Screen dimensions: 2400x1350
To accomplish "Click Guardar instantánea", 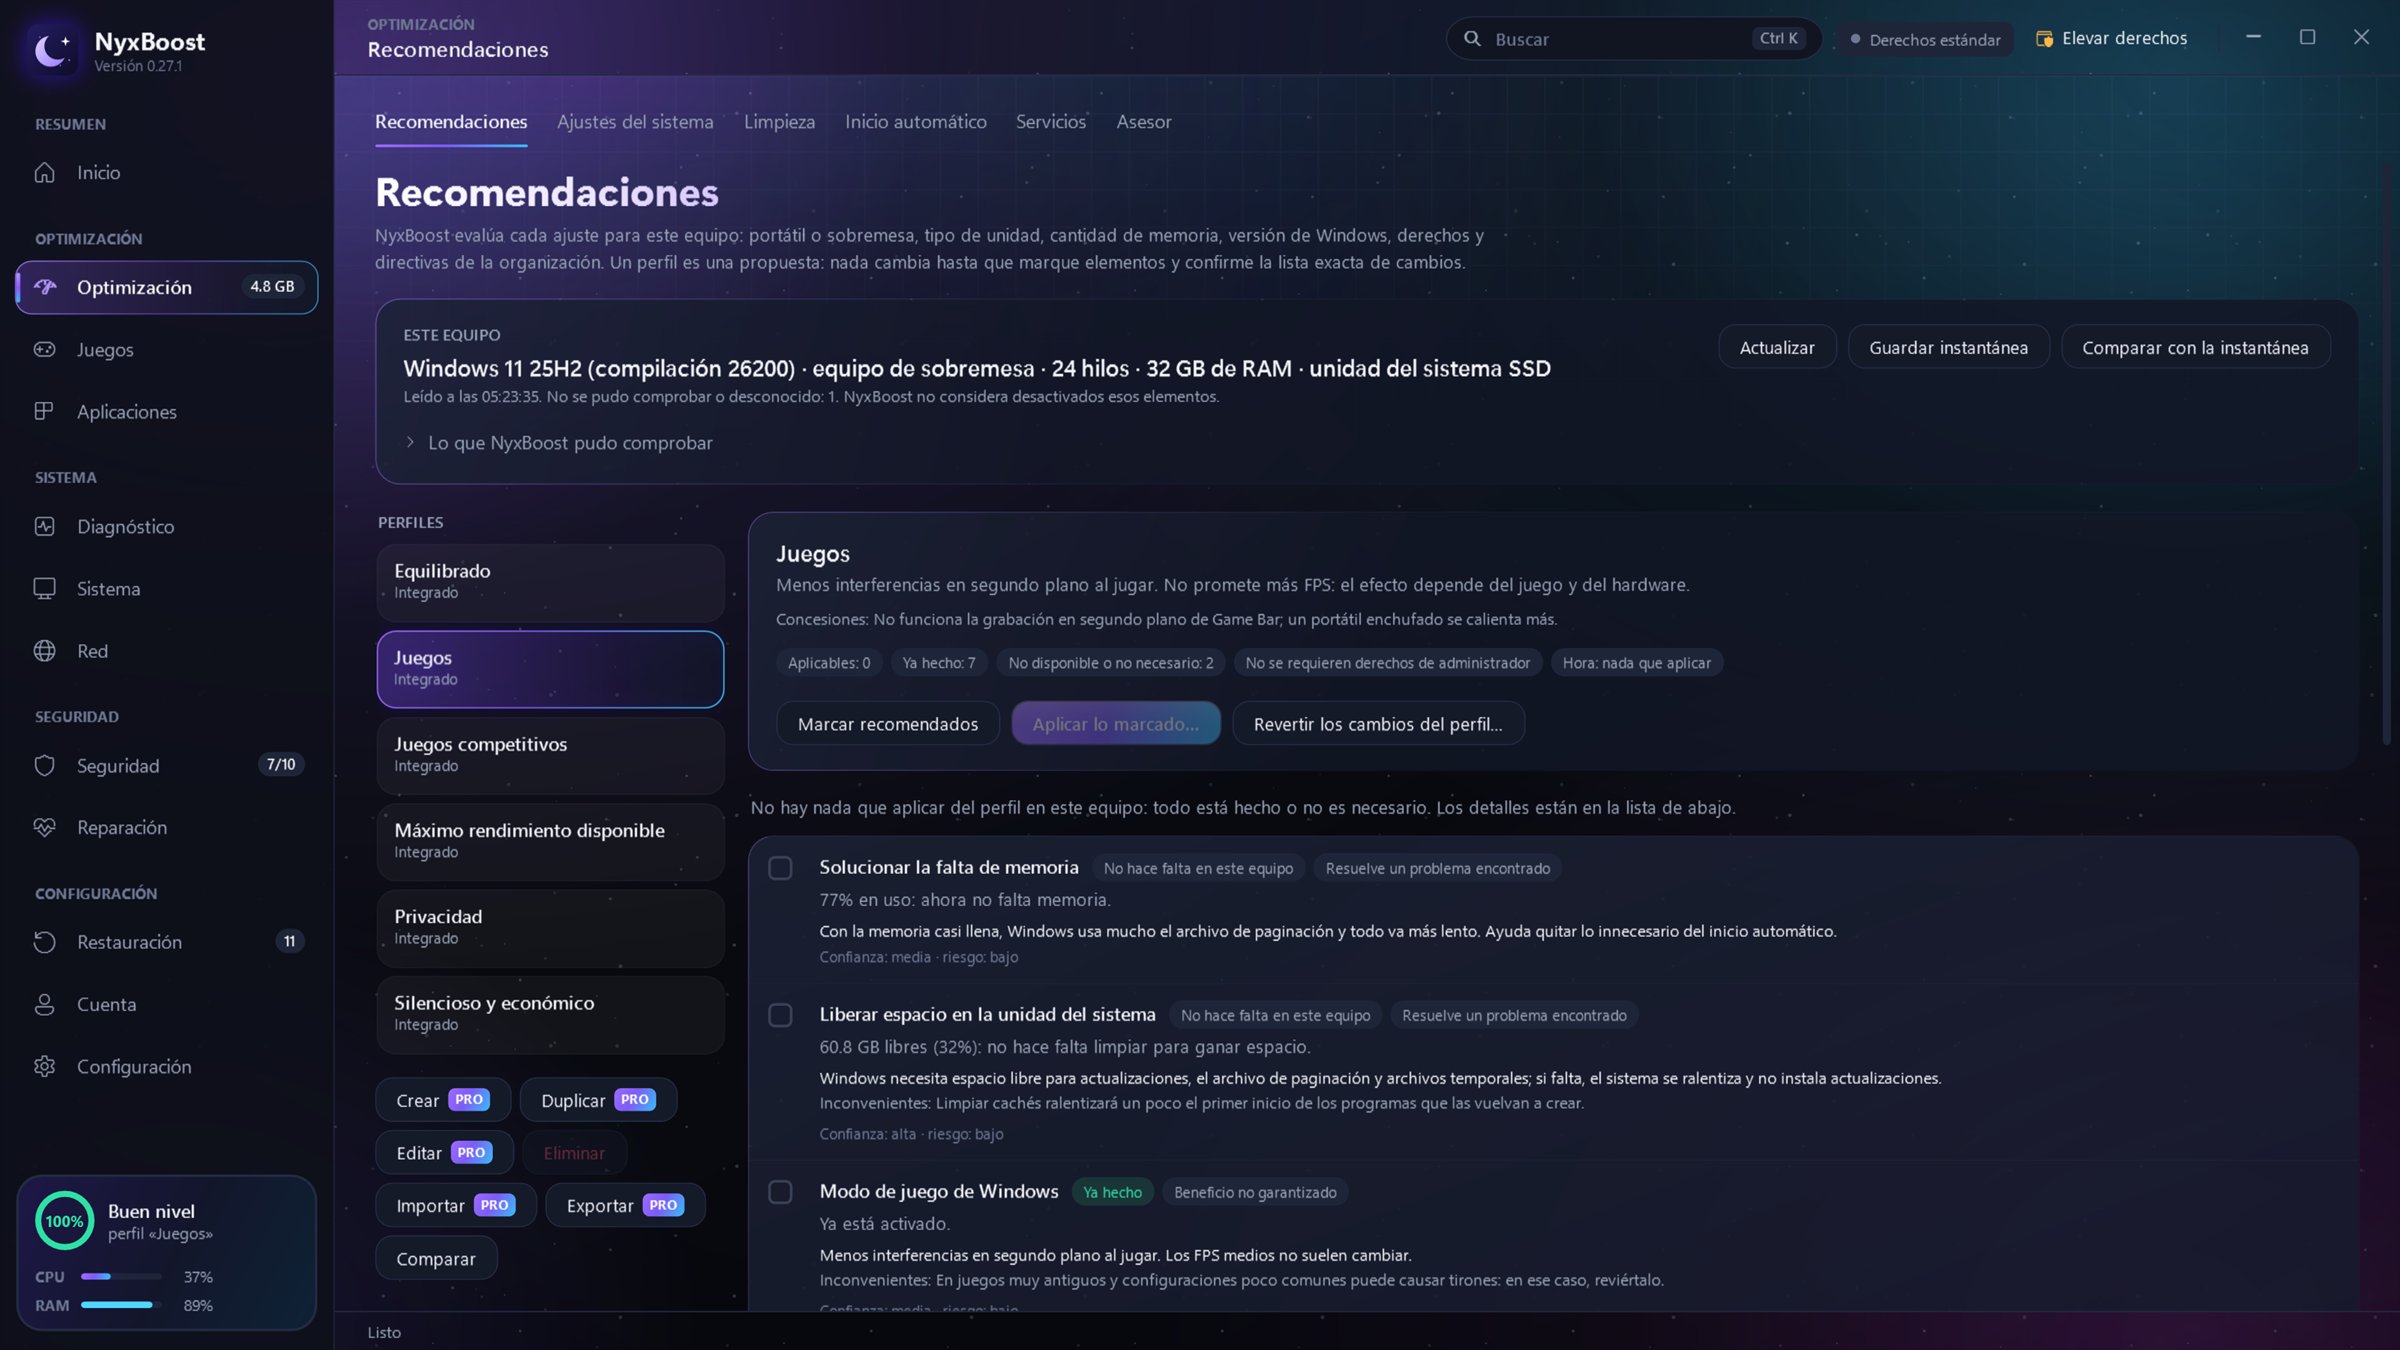I will [1948, 347].
